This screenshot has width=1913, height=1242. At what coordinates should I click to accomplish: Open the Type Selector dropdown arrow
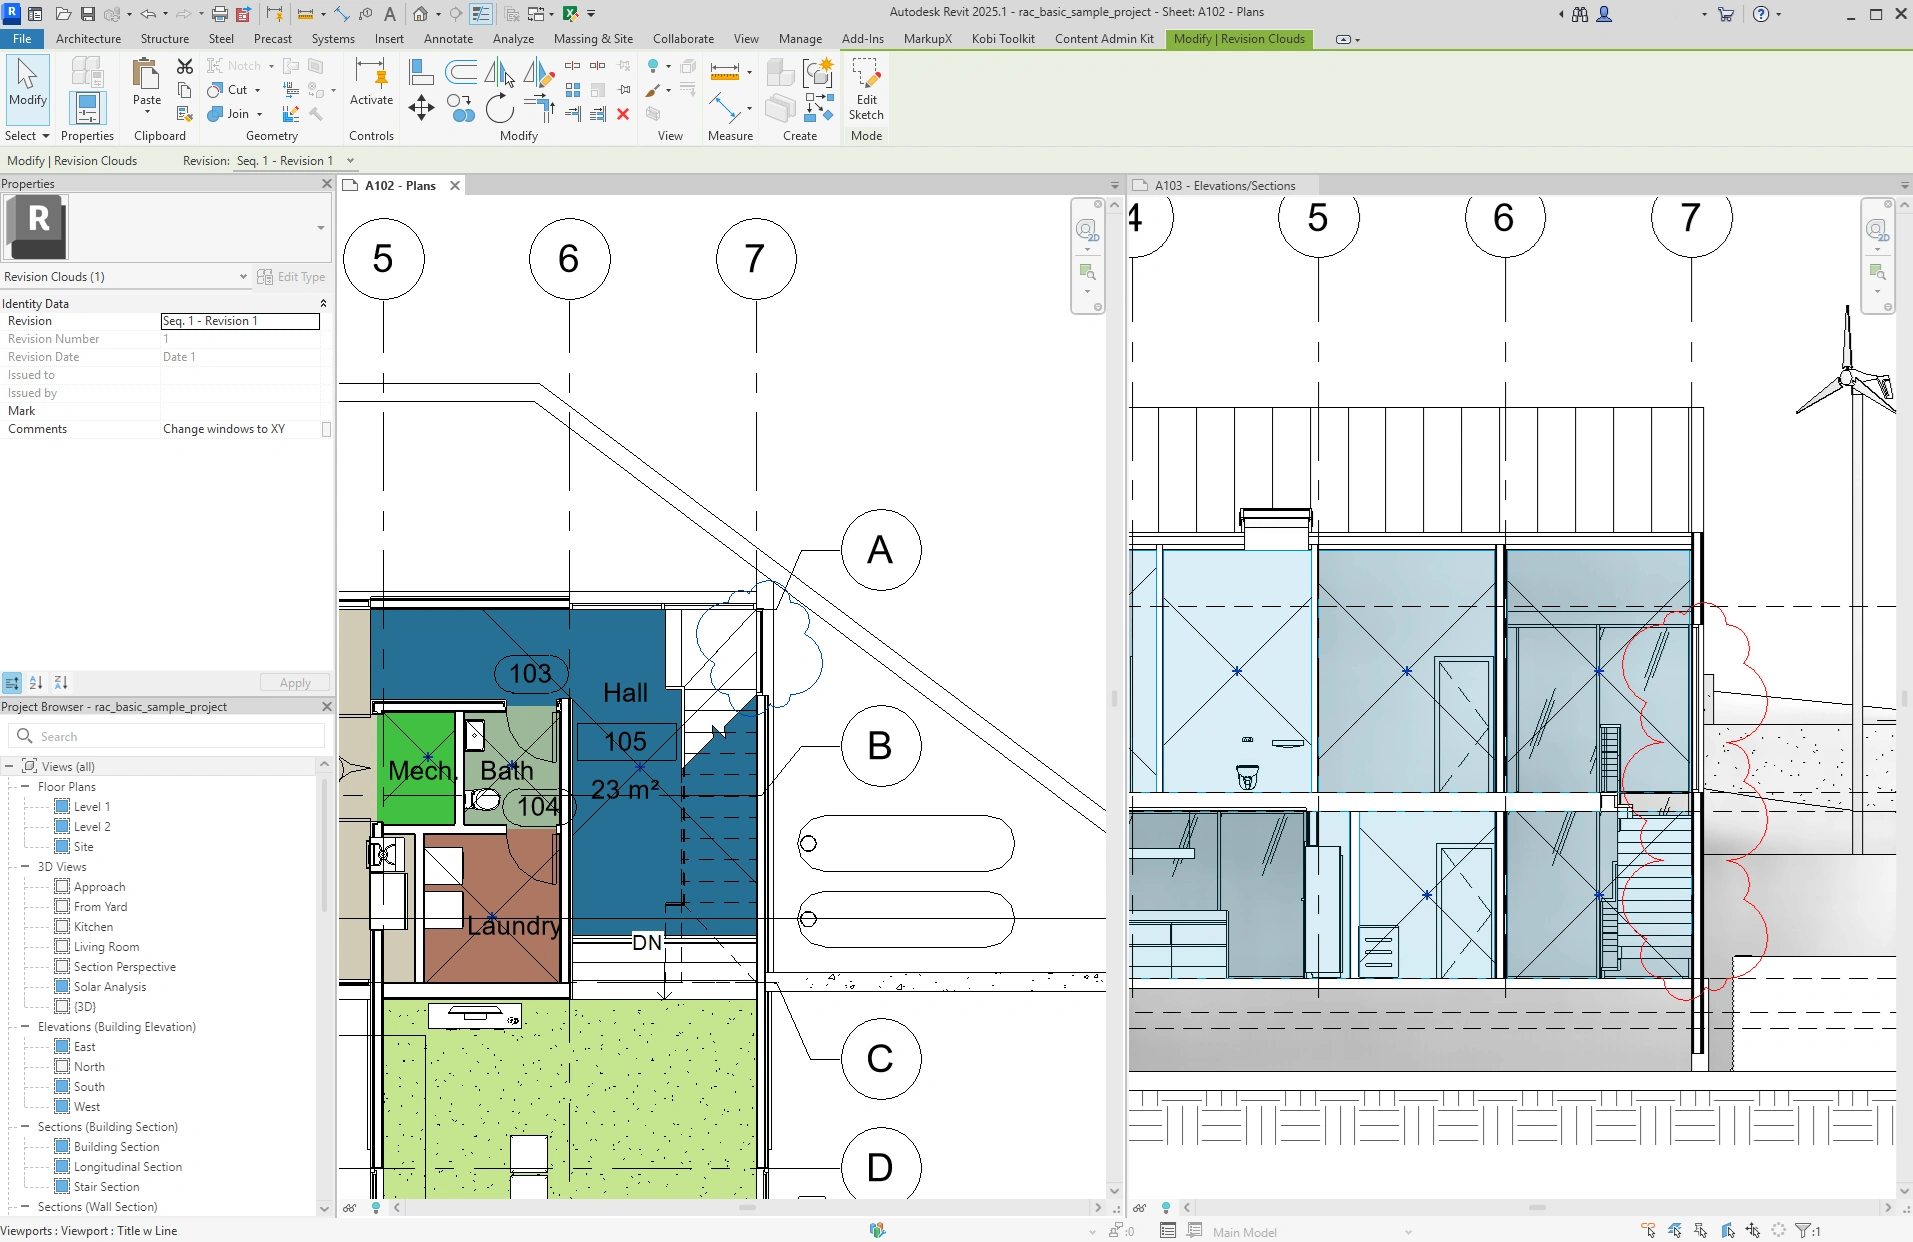pyautogui.click(x=320, y=228)
